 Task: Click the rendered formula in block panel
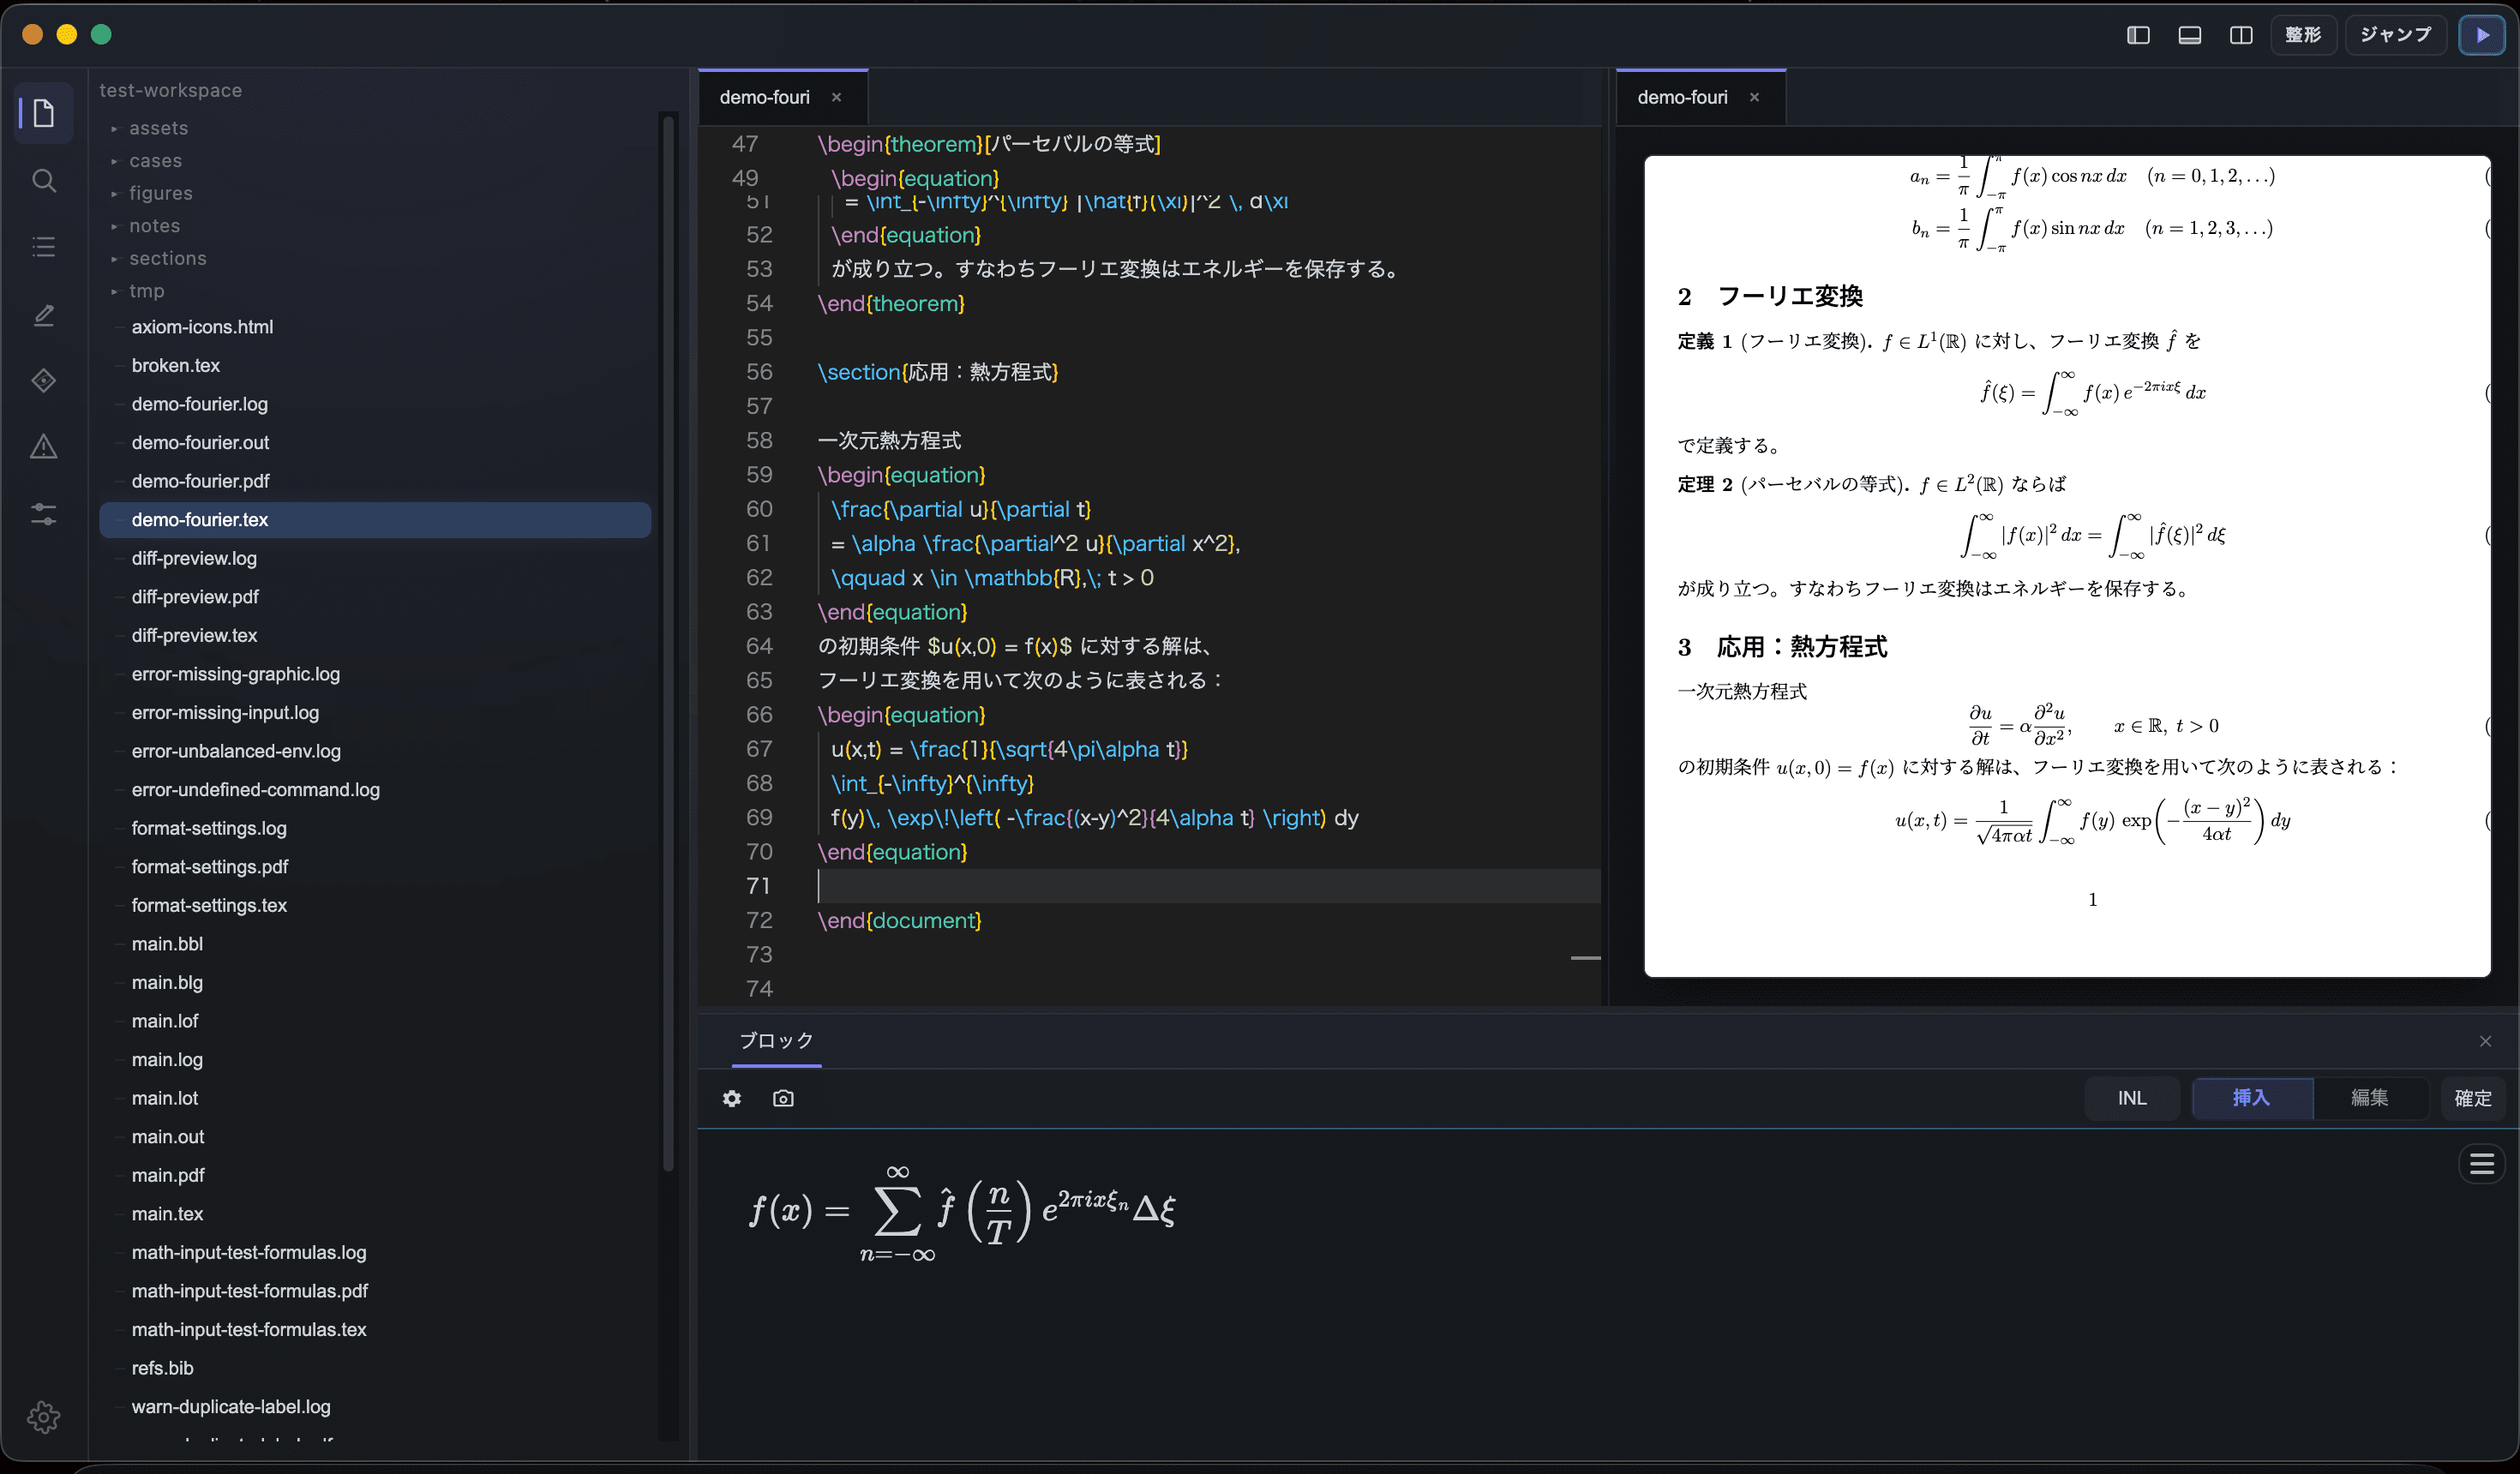point(962,1212)
